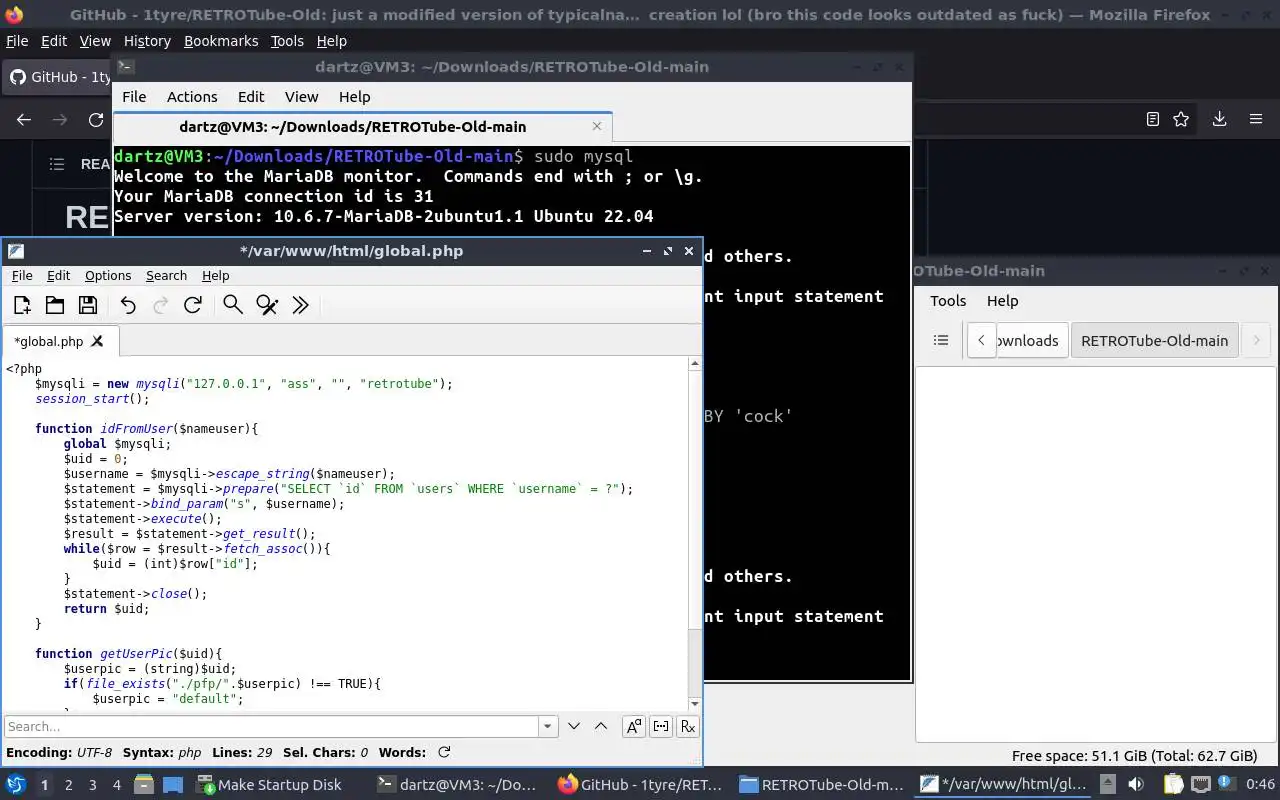This screenshot has height=800, width=1280.
Task: Open Firefox's Bookmarks menu
Action: coord(221,41)
